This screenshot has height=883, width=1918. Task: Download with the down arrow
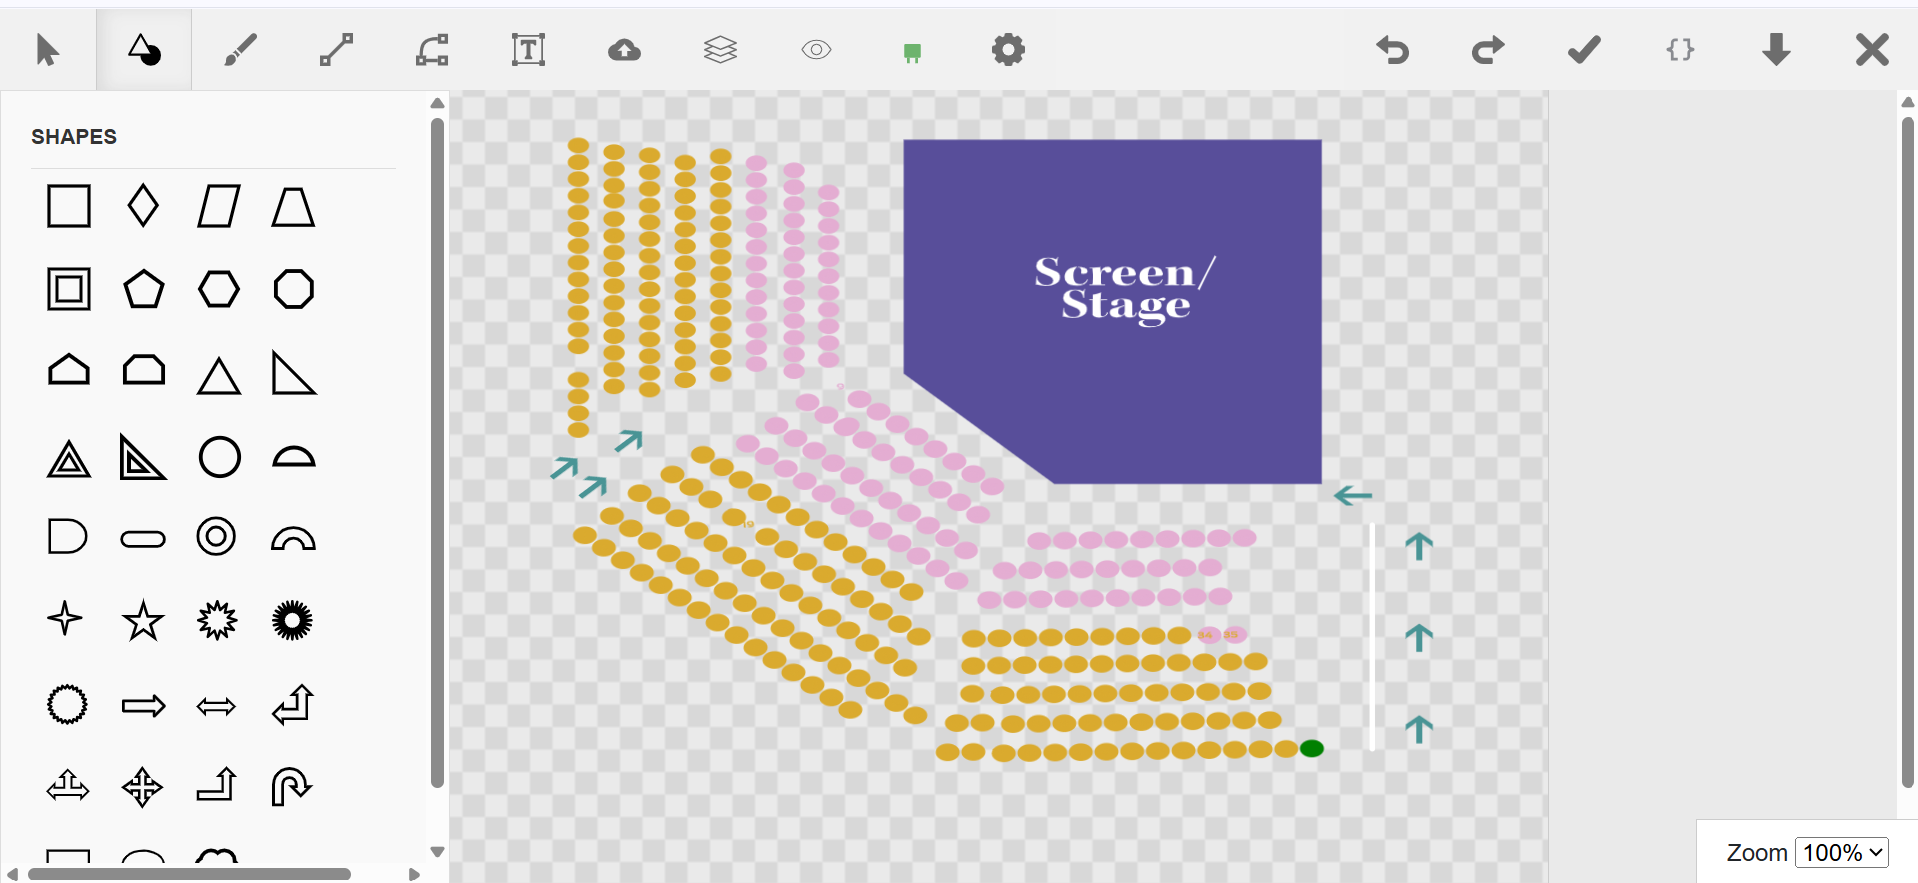(1776, 50)
